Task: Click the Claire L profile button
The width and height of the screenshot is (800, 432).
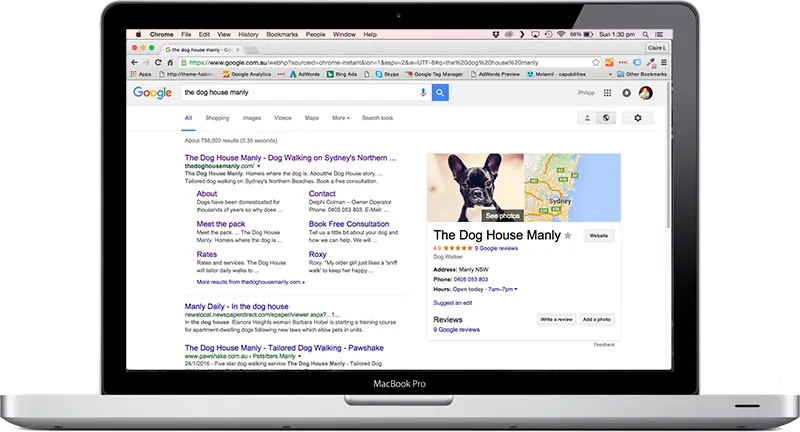Action: [657, 48]
